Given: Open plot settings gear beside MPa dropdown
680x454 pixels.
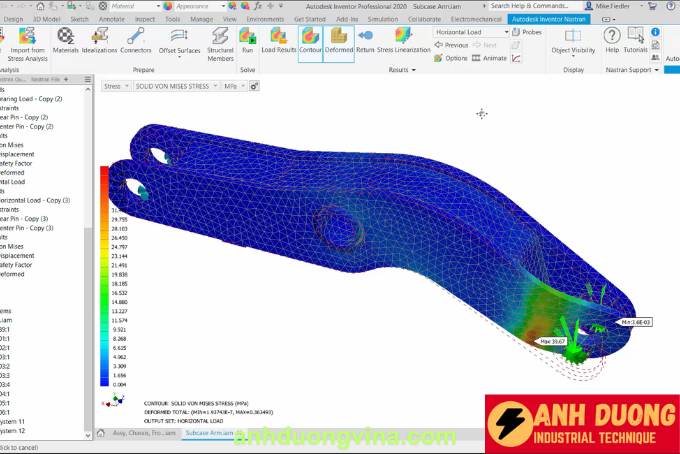Looking at the screenshot, I should point(254,87).
